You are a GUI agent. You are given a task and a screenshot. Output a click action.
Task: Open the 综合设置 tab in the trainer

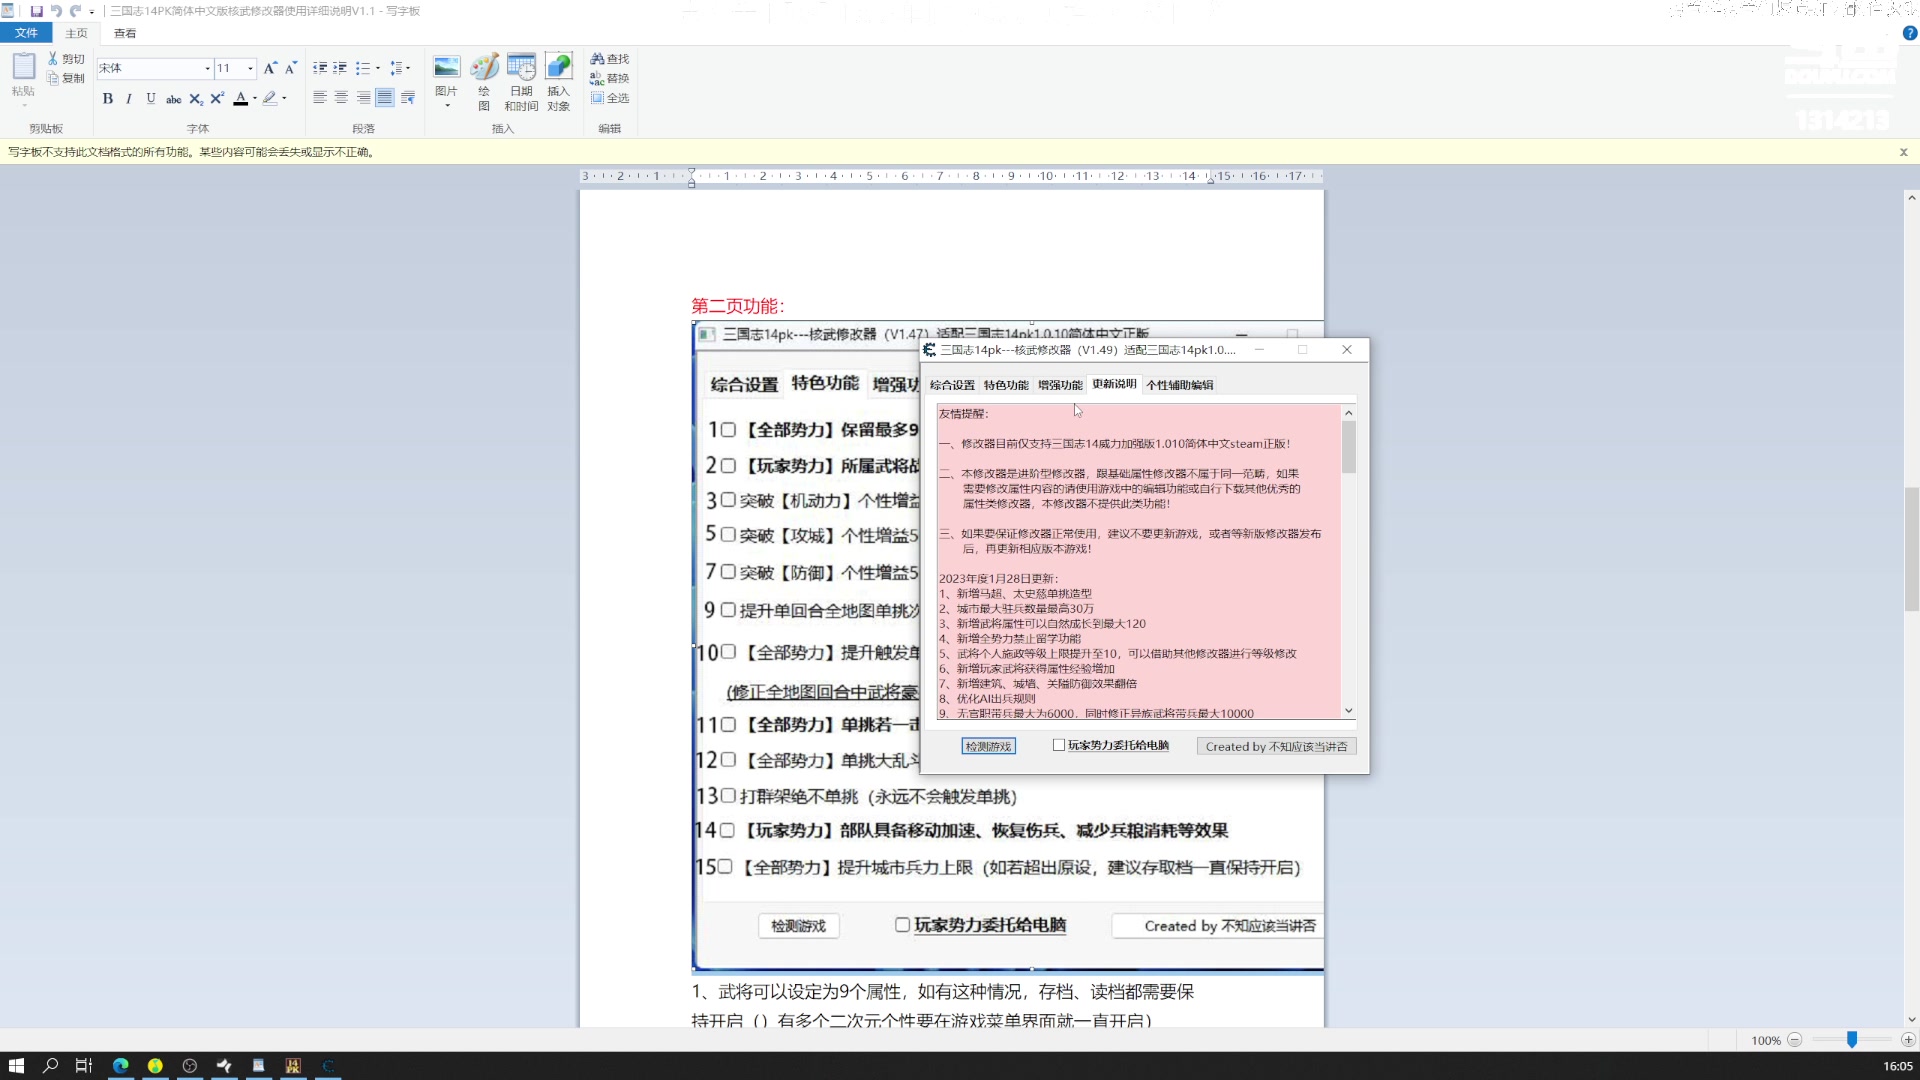point(952,385)
